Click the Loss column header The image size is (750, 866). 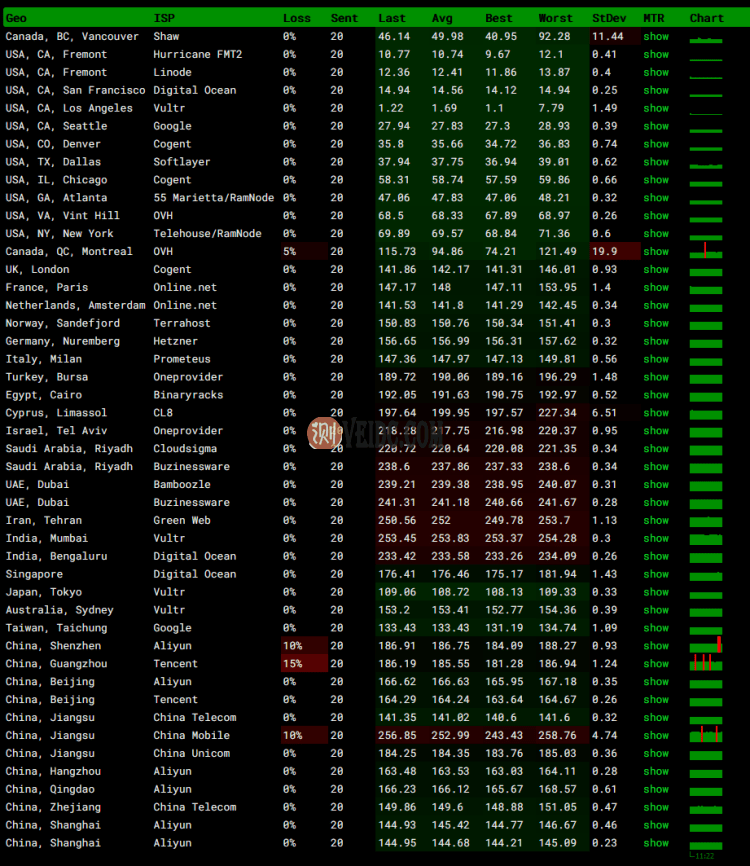point(297,18)
